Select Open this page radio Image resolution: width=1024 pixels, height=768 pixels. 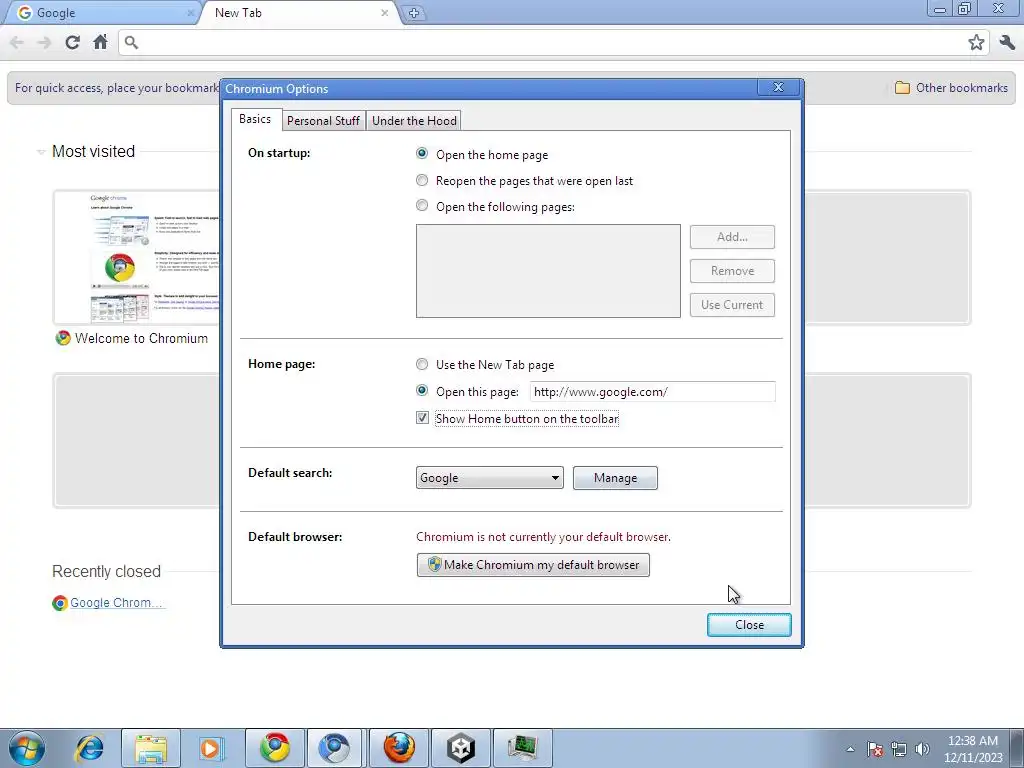pos(422,391)
